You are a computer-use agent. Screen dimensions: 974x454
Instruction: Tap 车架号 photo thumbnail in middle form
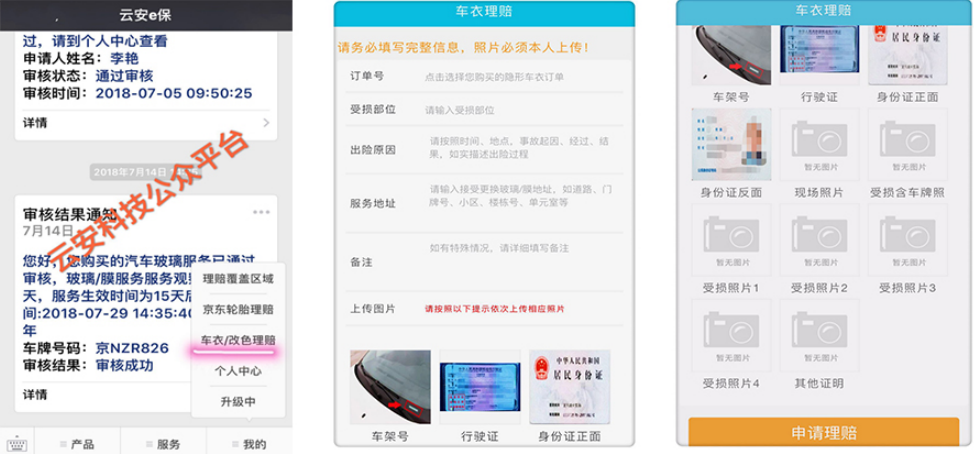[x=390, y=386]
